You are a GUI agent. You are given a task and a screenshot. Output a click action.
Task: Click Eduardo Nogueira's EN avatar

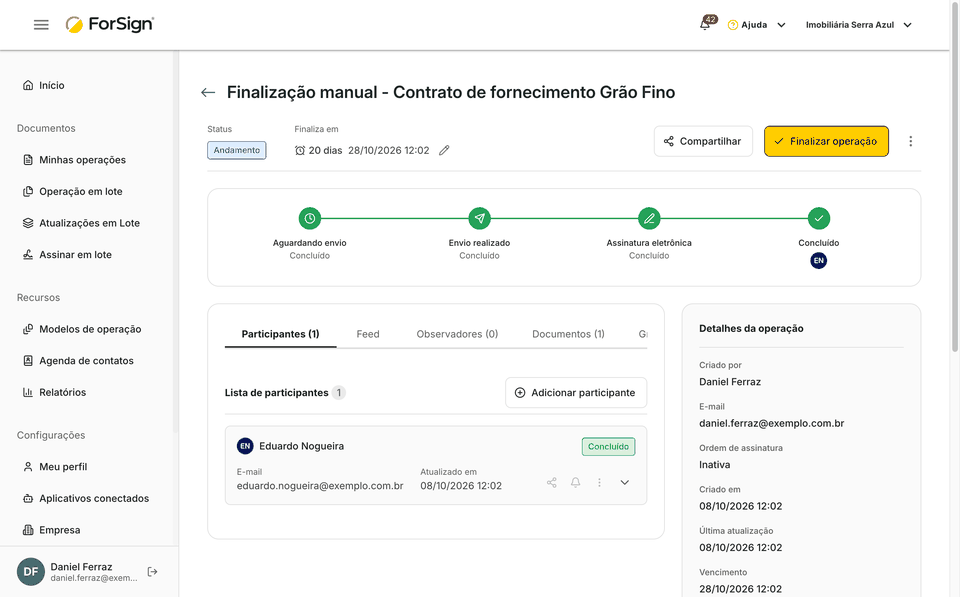tap(245, 446)
